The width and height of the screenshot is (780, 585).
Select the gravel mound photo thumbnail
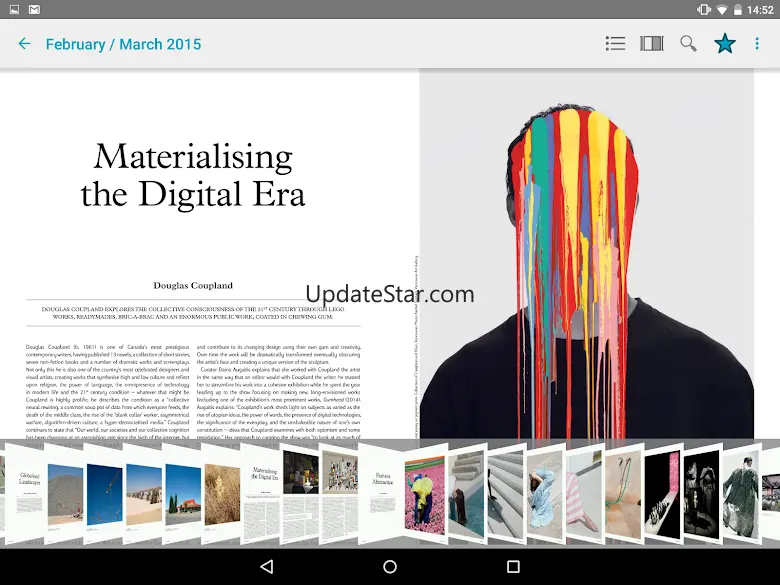click(x=65, y=493)
